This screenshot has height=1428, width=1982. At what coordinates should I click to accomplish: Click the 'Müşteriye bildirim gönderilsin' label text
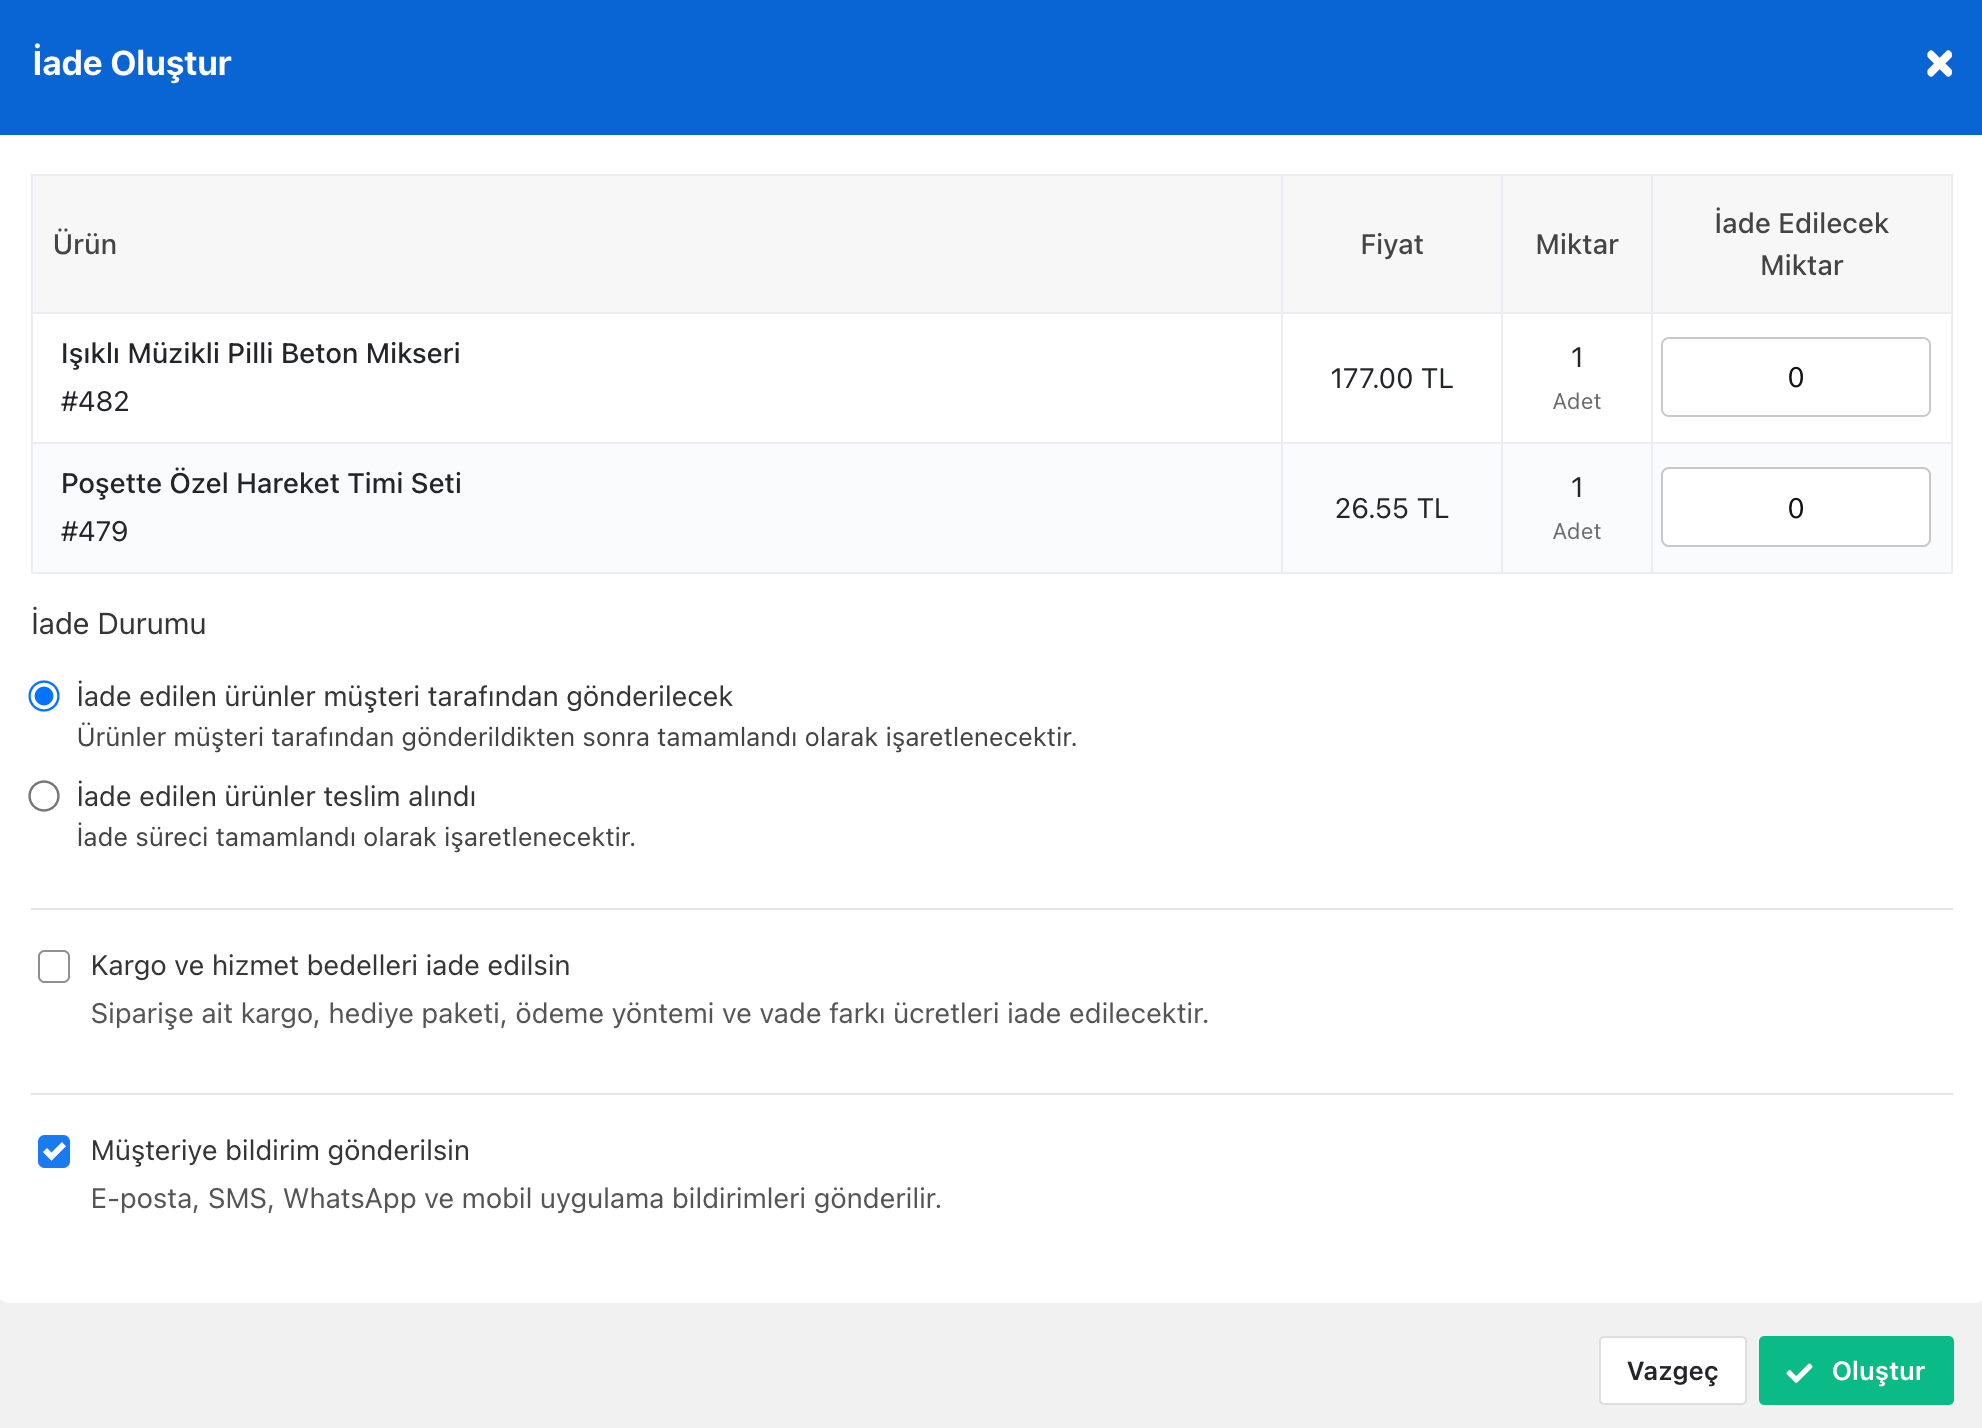pos(280,1151)
